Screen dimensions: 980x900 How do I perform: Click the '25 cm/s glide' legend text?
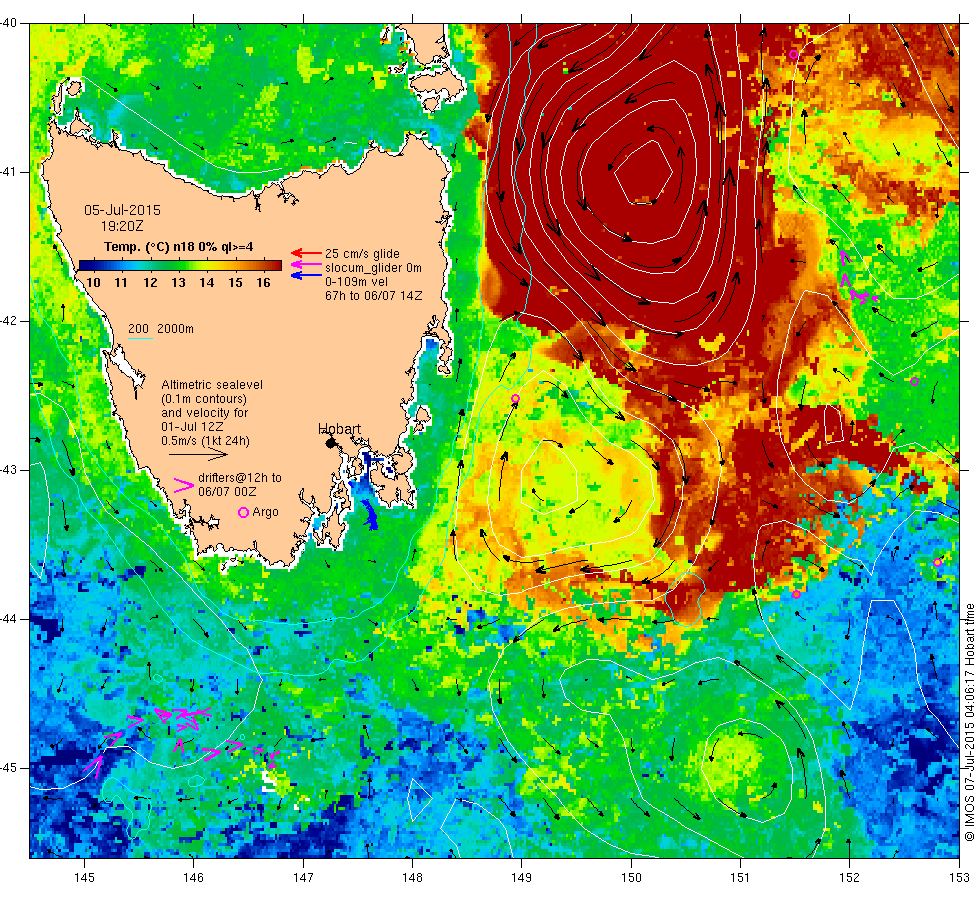[x=362, y=254]
